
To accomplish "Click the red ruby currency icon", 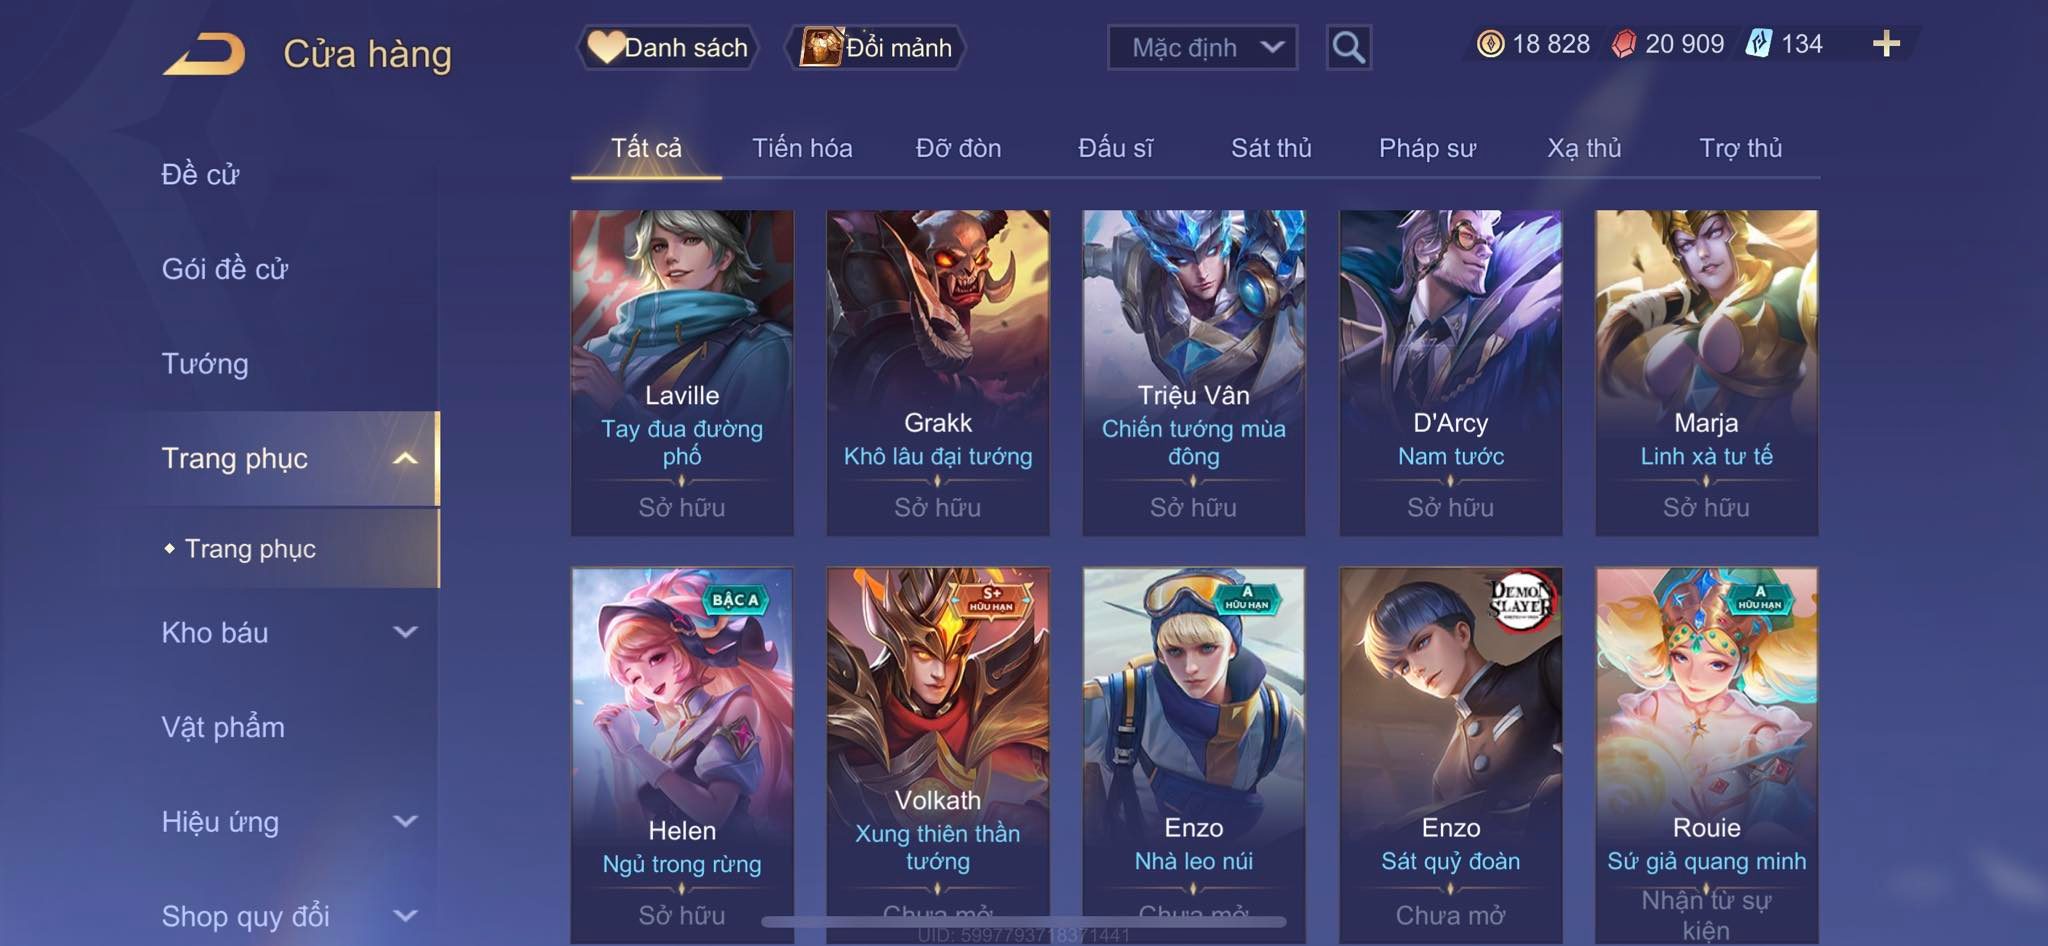I will coord(1624,44).
